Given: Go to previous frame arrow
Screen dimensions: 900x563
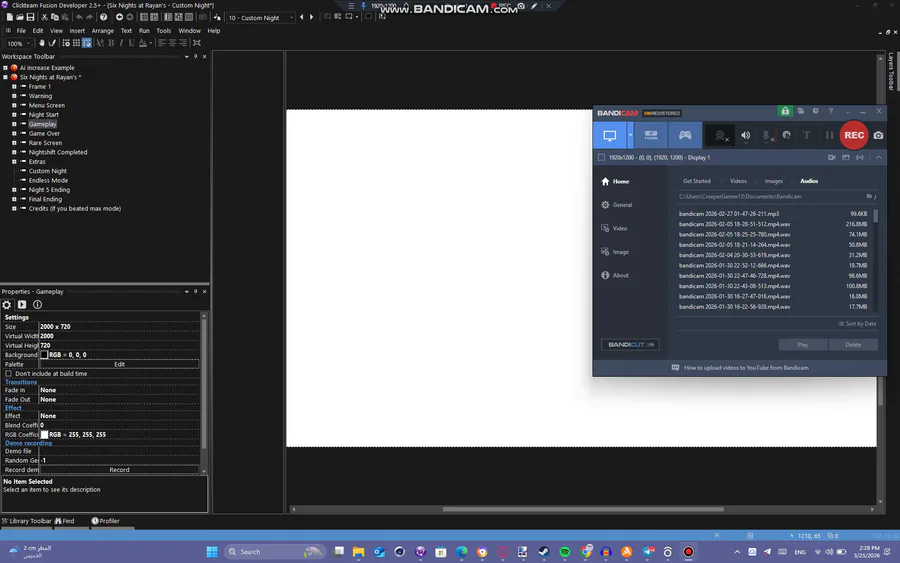Looking at the screenshot, I should click(x=302, y=17).
